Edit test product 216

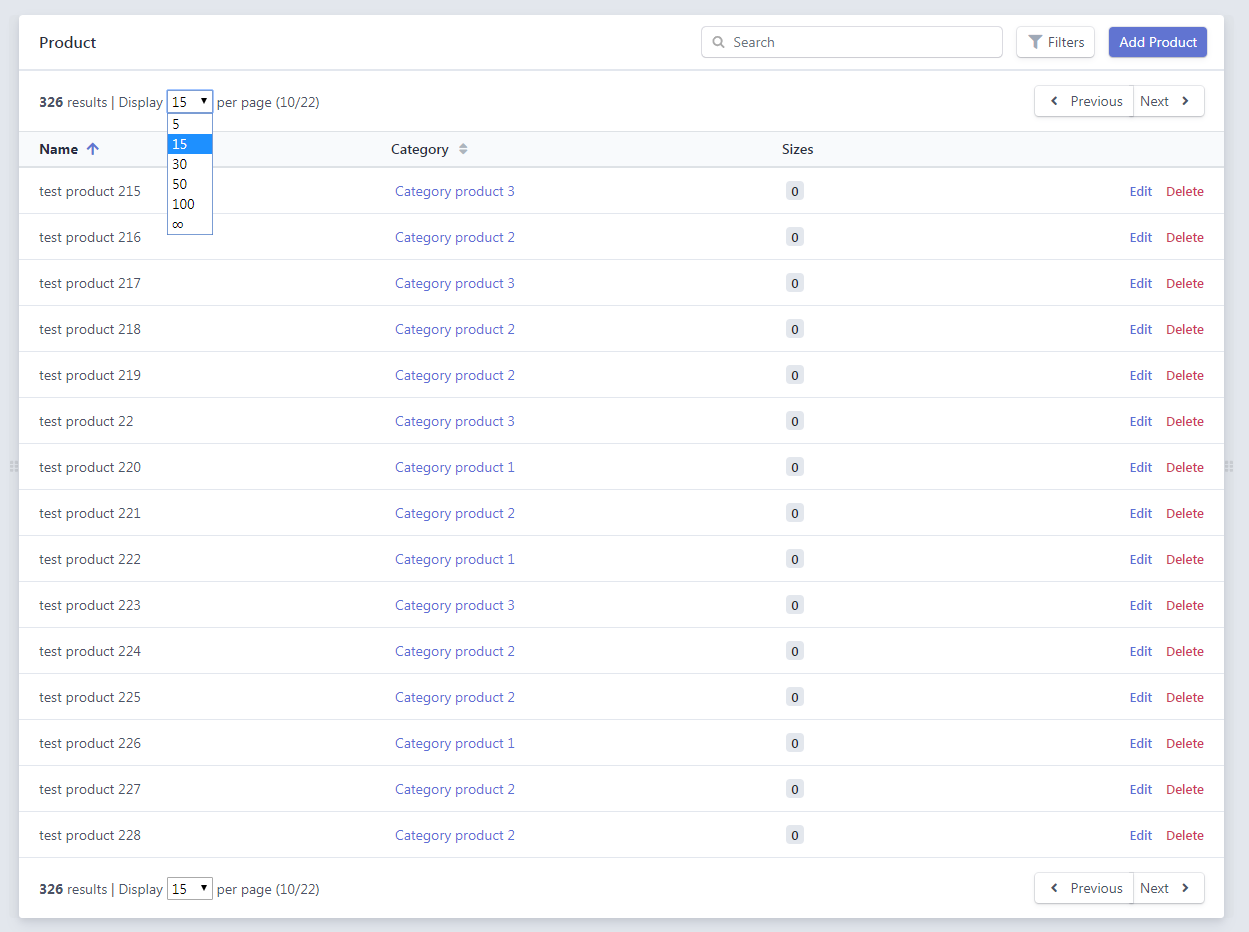tap(1140, 237)
